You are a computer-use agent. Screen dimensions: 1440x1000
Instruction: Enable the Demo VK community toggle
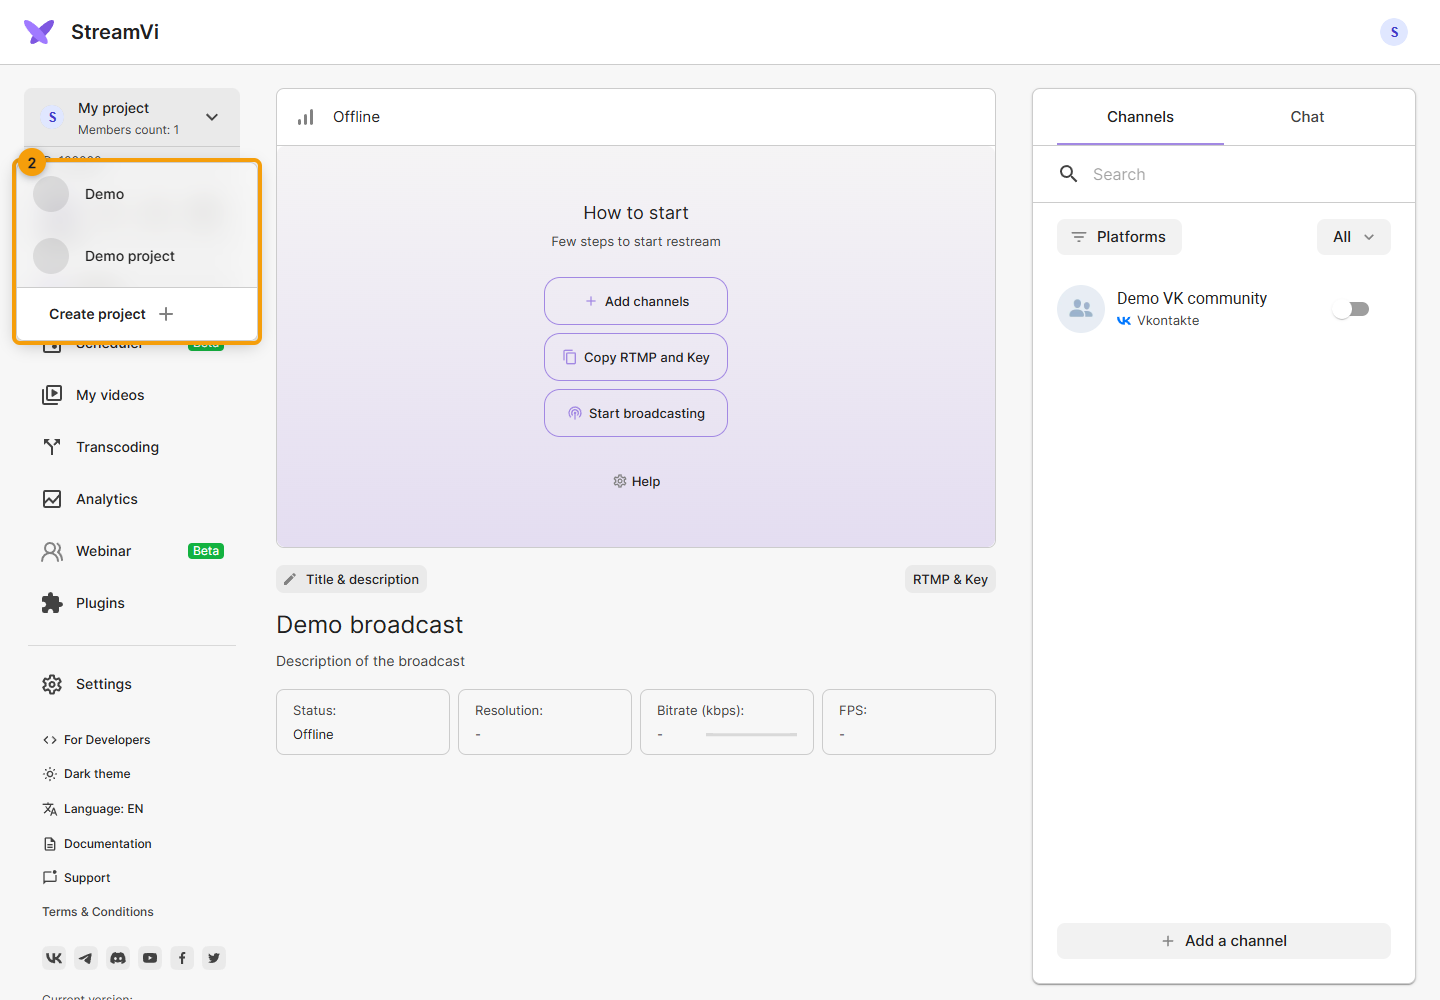[x=1351, y=309]
